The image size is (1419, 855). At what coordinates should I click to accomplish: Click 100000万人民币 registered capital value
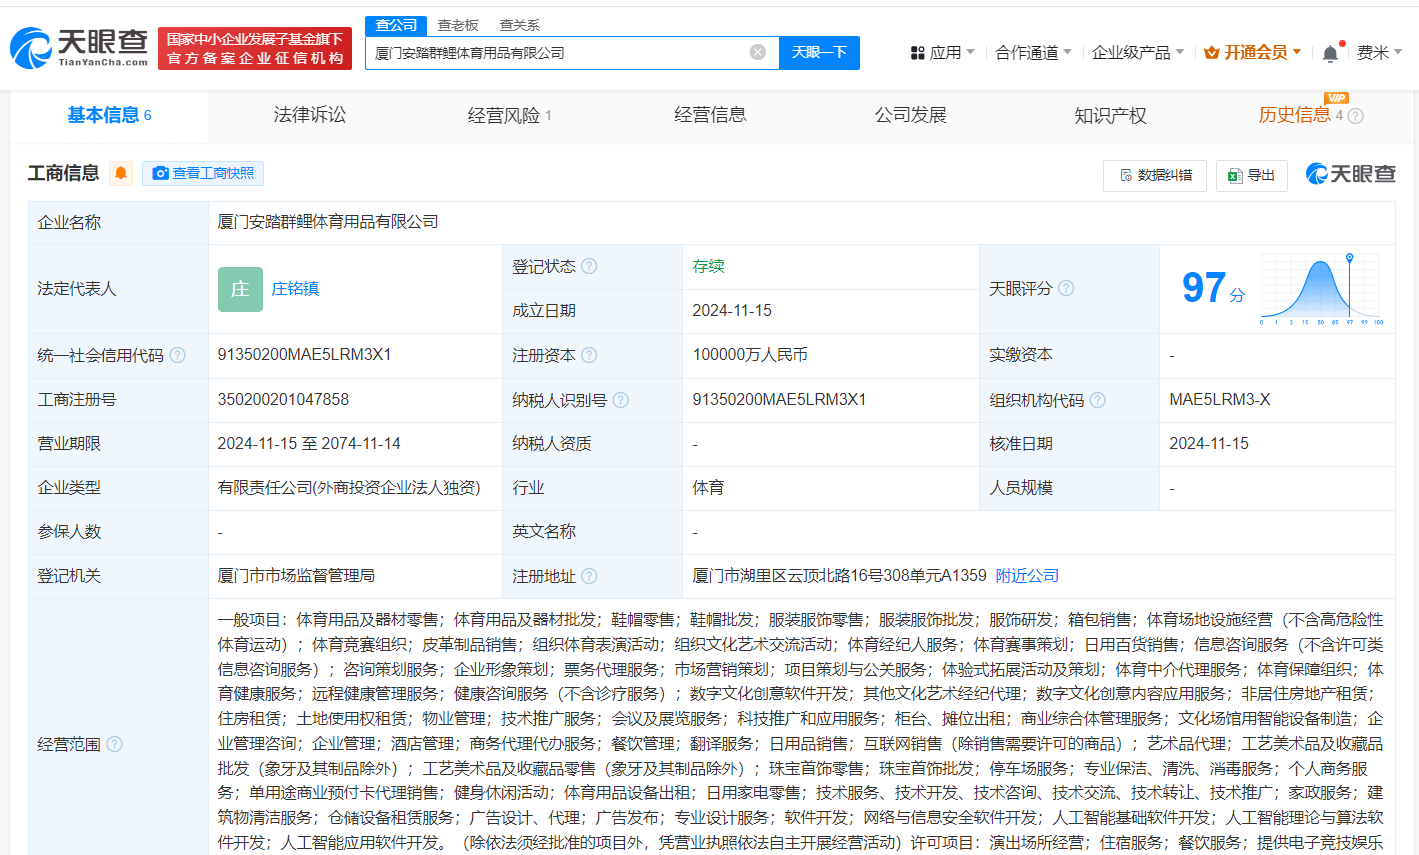click(750, 355)
